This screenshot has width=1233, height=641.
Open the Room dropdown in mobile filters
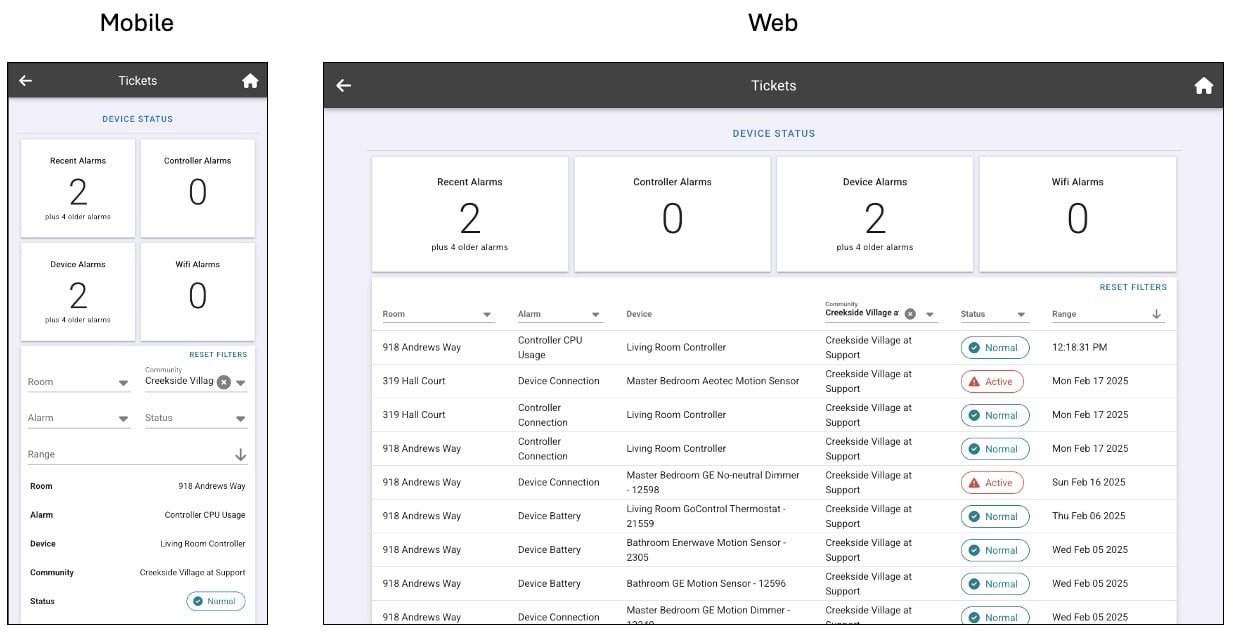[x=124, y=383]
